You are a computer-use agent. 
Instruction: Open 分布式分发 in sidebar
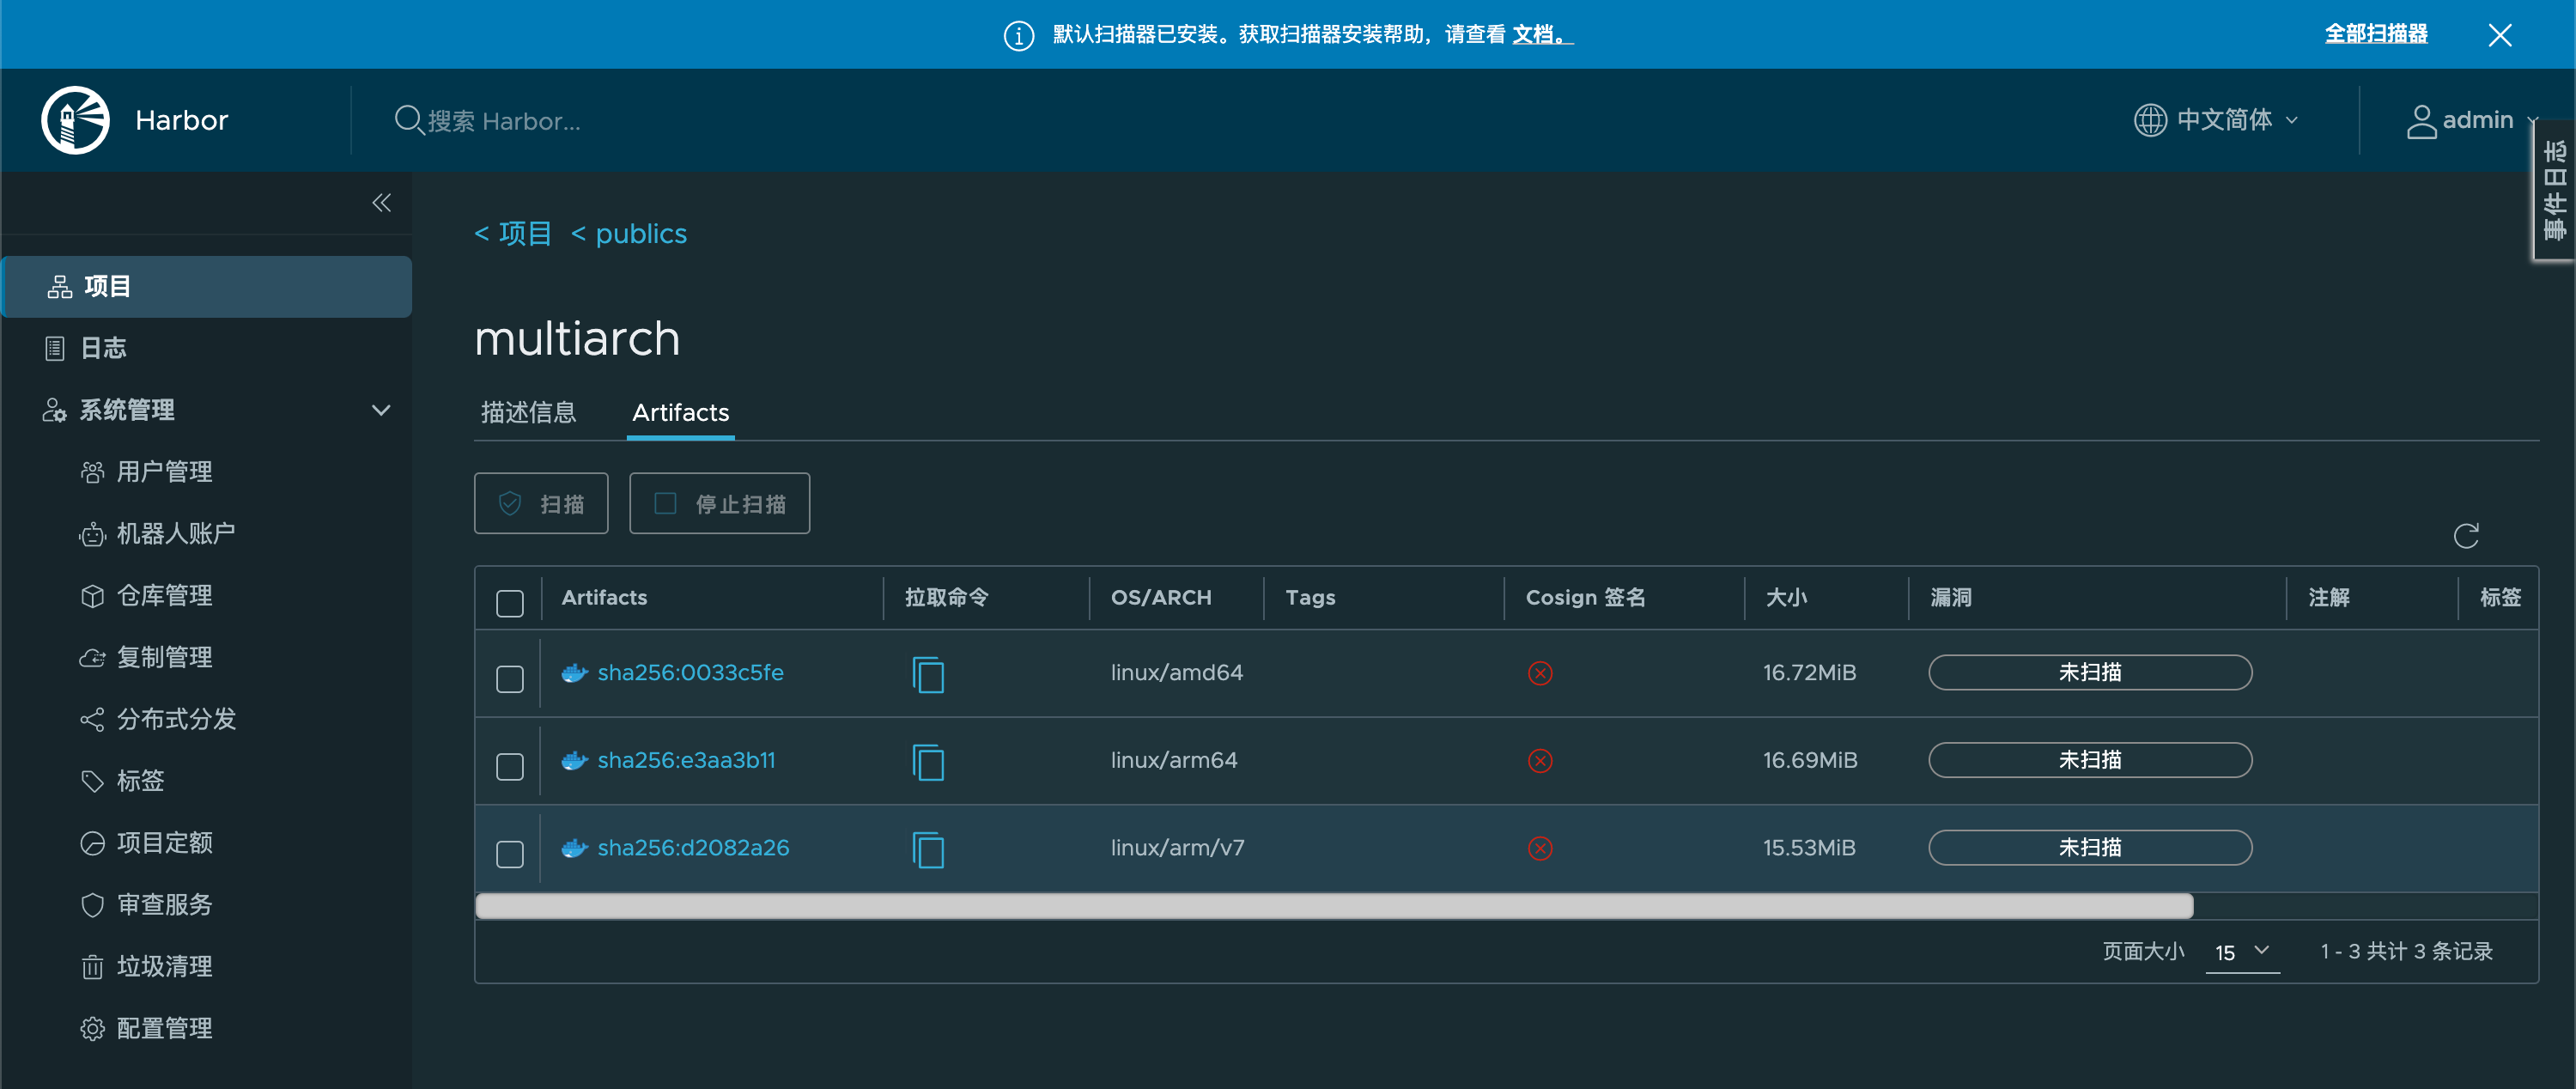(175, 719)
